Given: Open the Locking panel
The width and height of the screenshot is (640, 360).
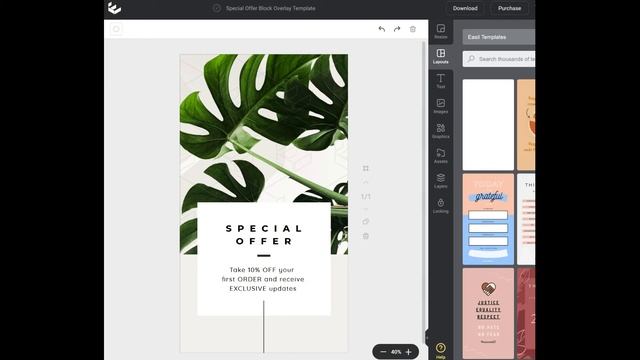Looking at the screenshot, I should 441,206.
